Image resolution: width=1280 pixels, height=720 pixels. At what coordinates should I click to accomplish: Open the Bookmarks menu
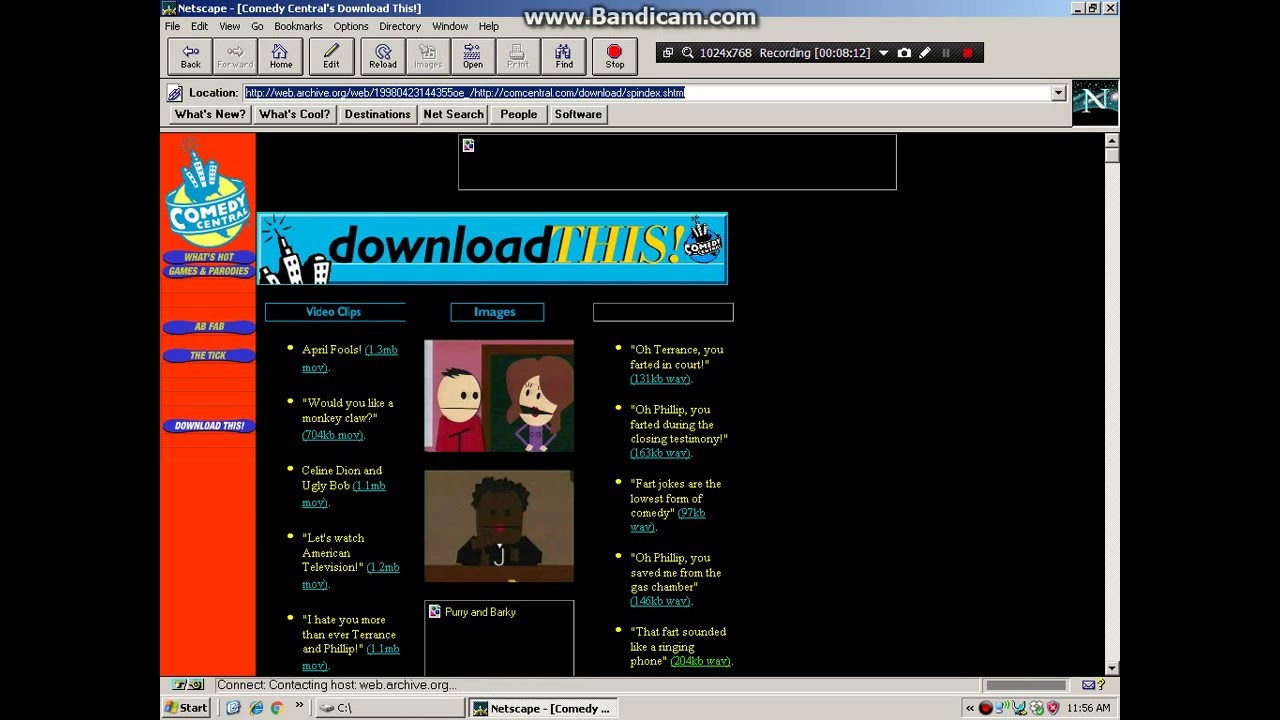click(x=298, y=26)
